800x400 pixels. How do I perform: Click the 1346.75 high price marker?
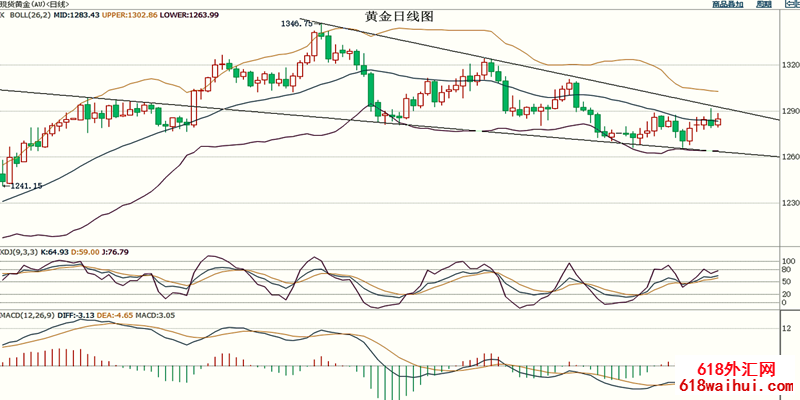pos(298,23)
